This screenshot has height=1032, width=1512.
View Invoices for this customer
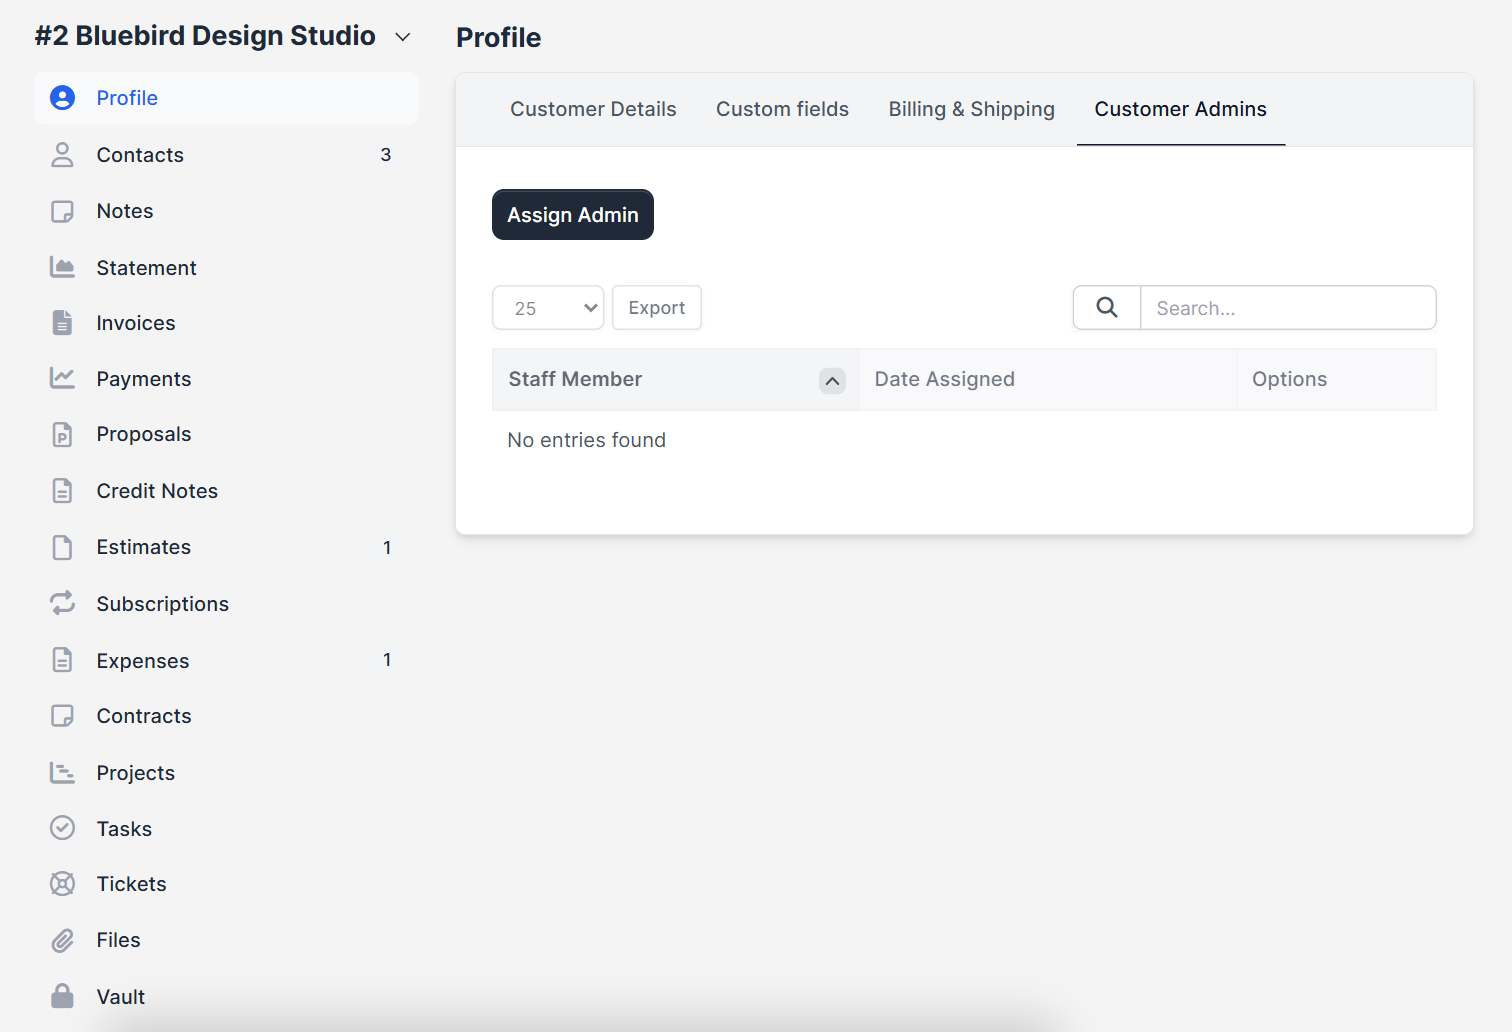tap(226, 323)
